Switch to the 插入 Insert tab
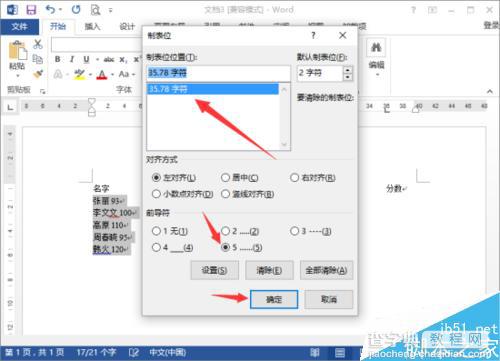Screen dimensions: 500x361 point(92,27)
